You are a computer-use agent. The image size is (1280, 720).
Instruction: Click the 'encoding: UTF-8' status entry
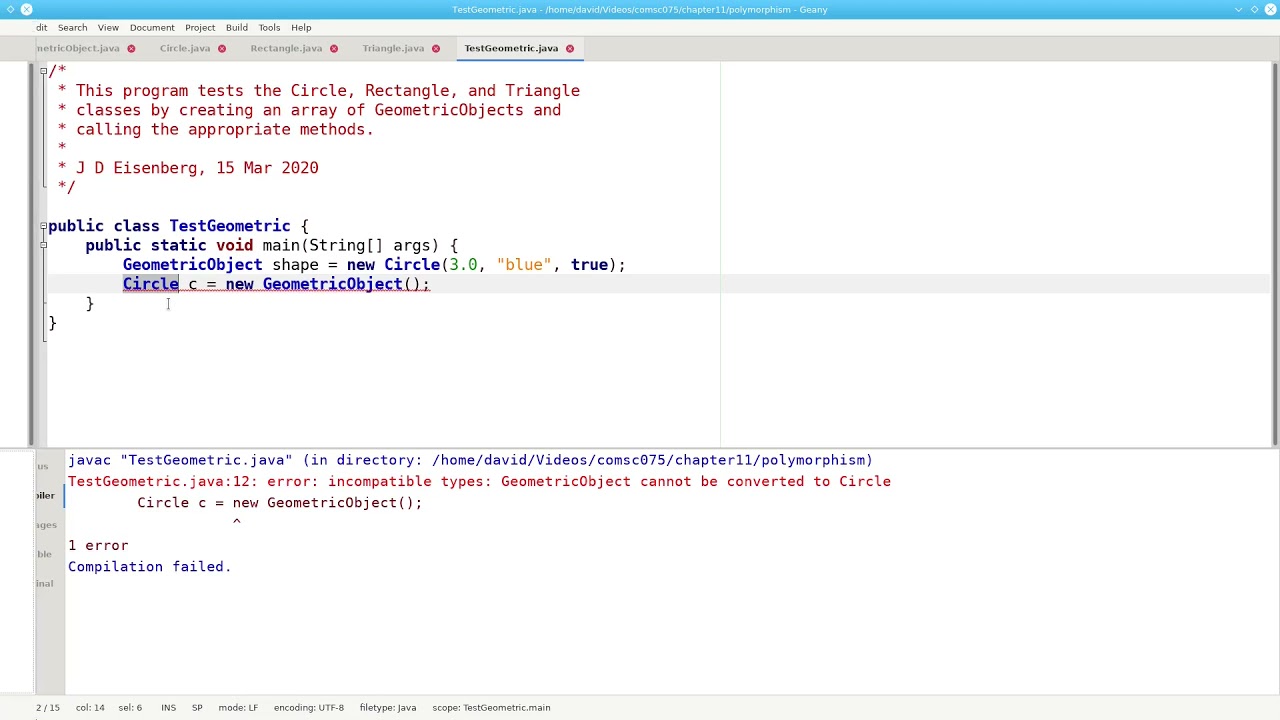[309, 707]
